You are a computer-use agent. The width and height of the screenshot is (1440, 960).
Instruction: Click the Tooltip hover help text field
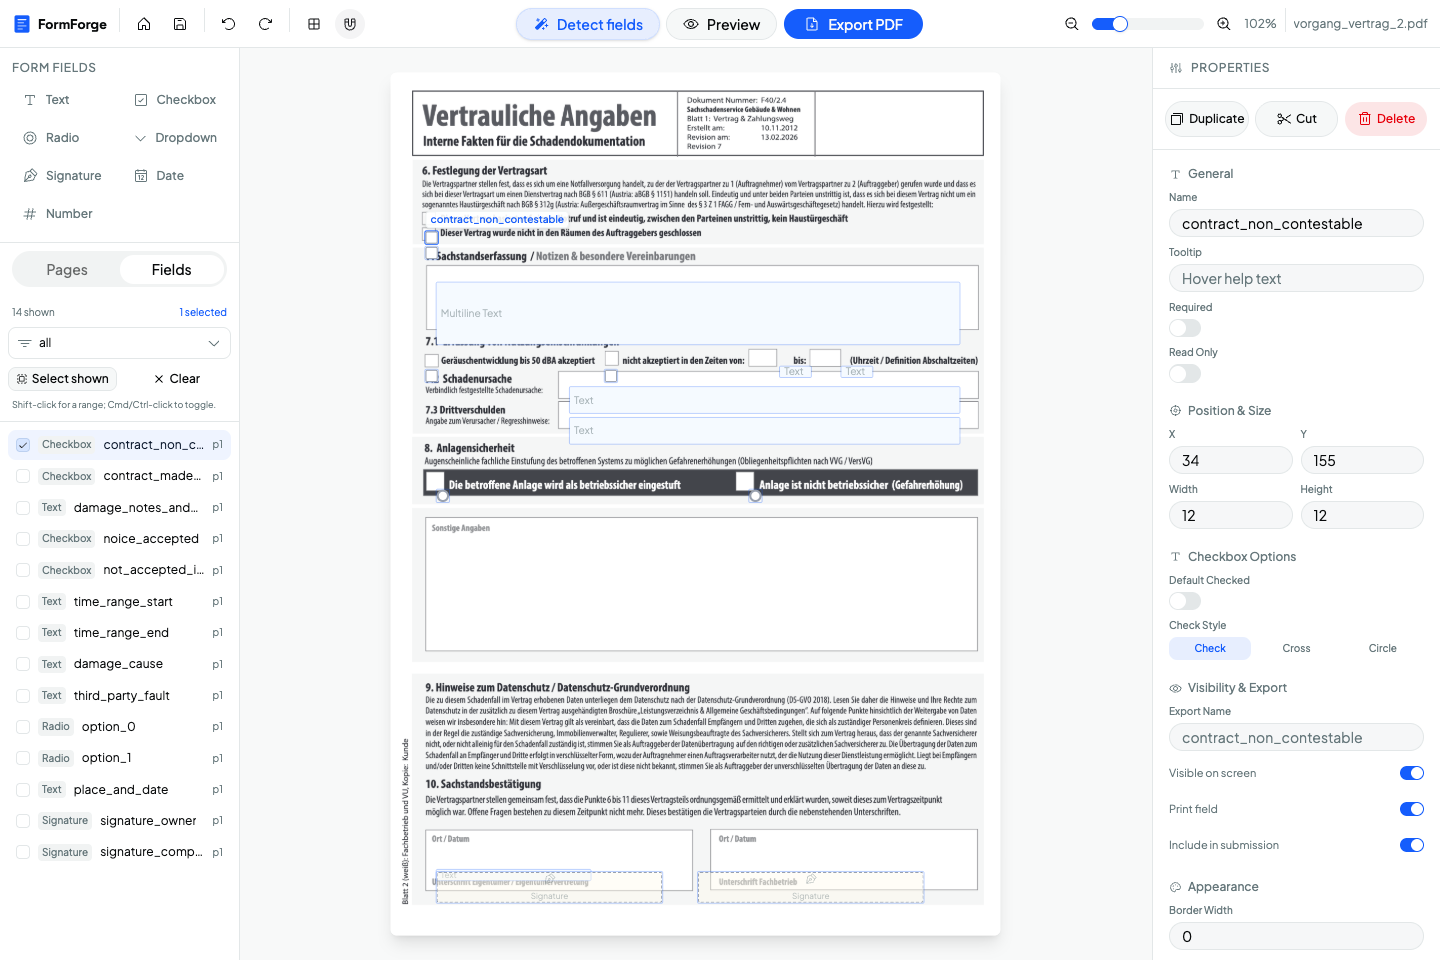click(1296, 279)
